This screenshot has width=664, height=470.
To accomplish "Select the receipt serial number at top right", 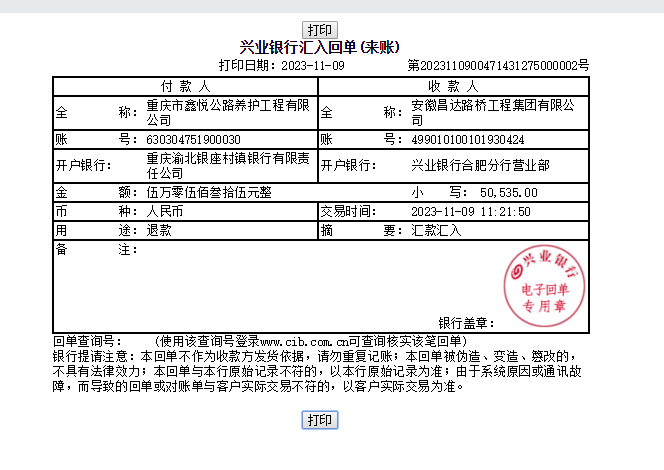I will (499, 65).
